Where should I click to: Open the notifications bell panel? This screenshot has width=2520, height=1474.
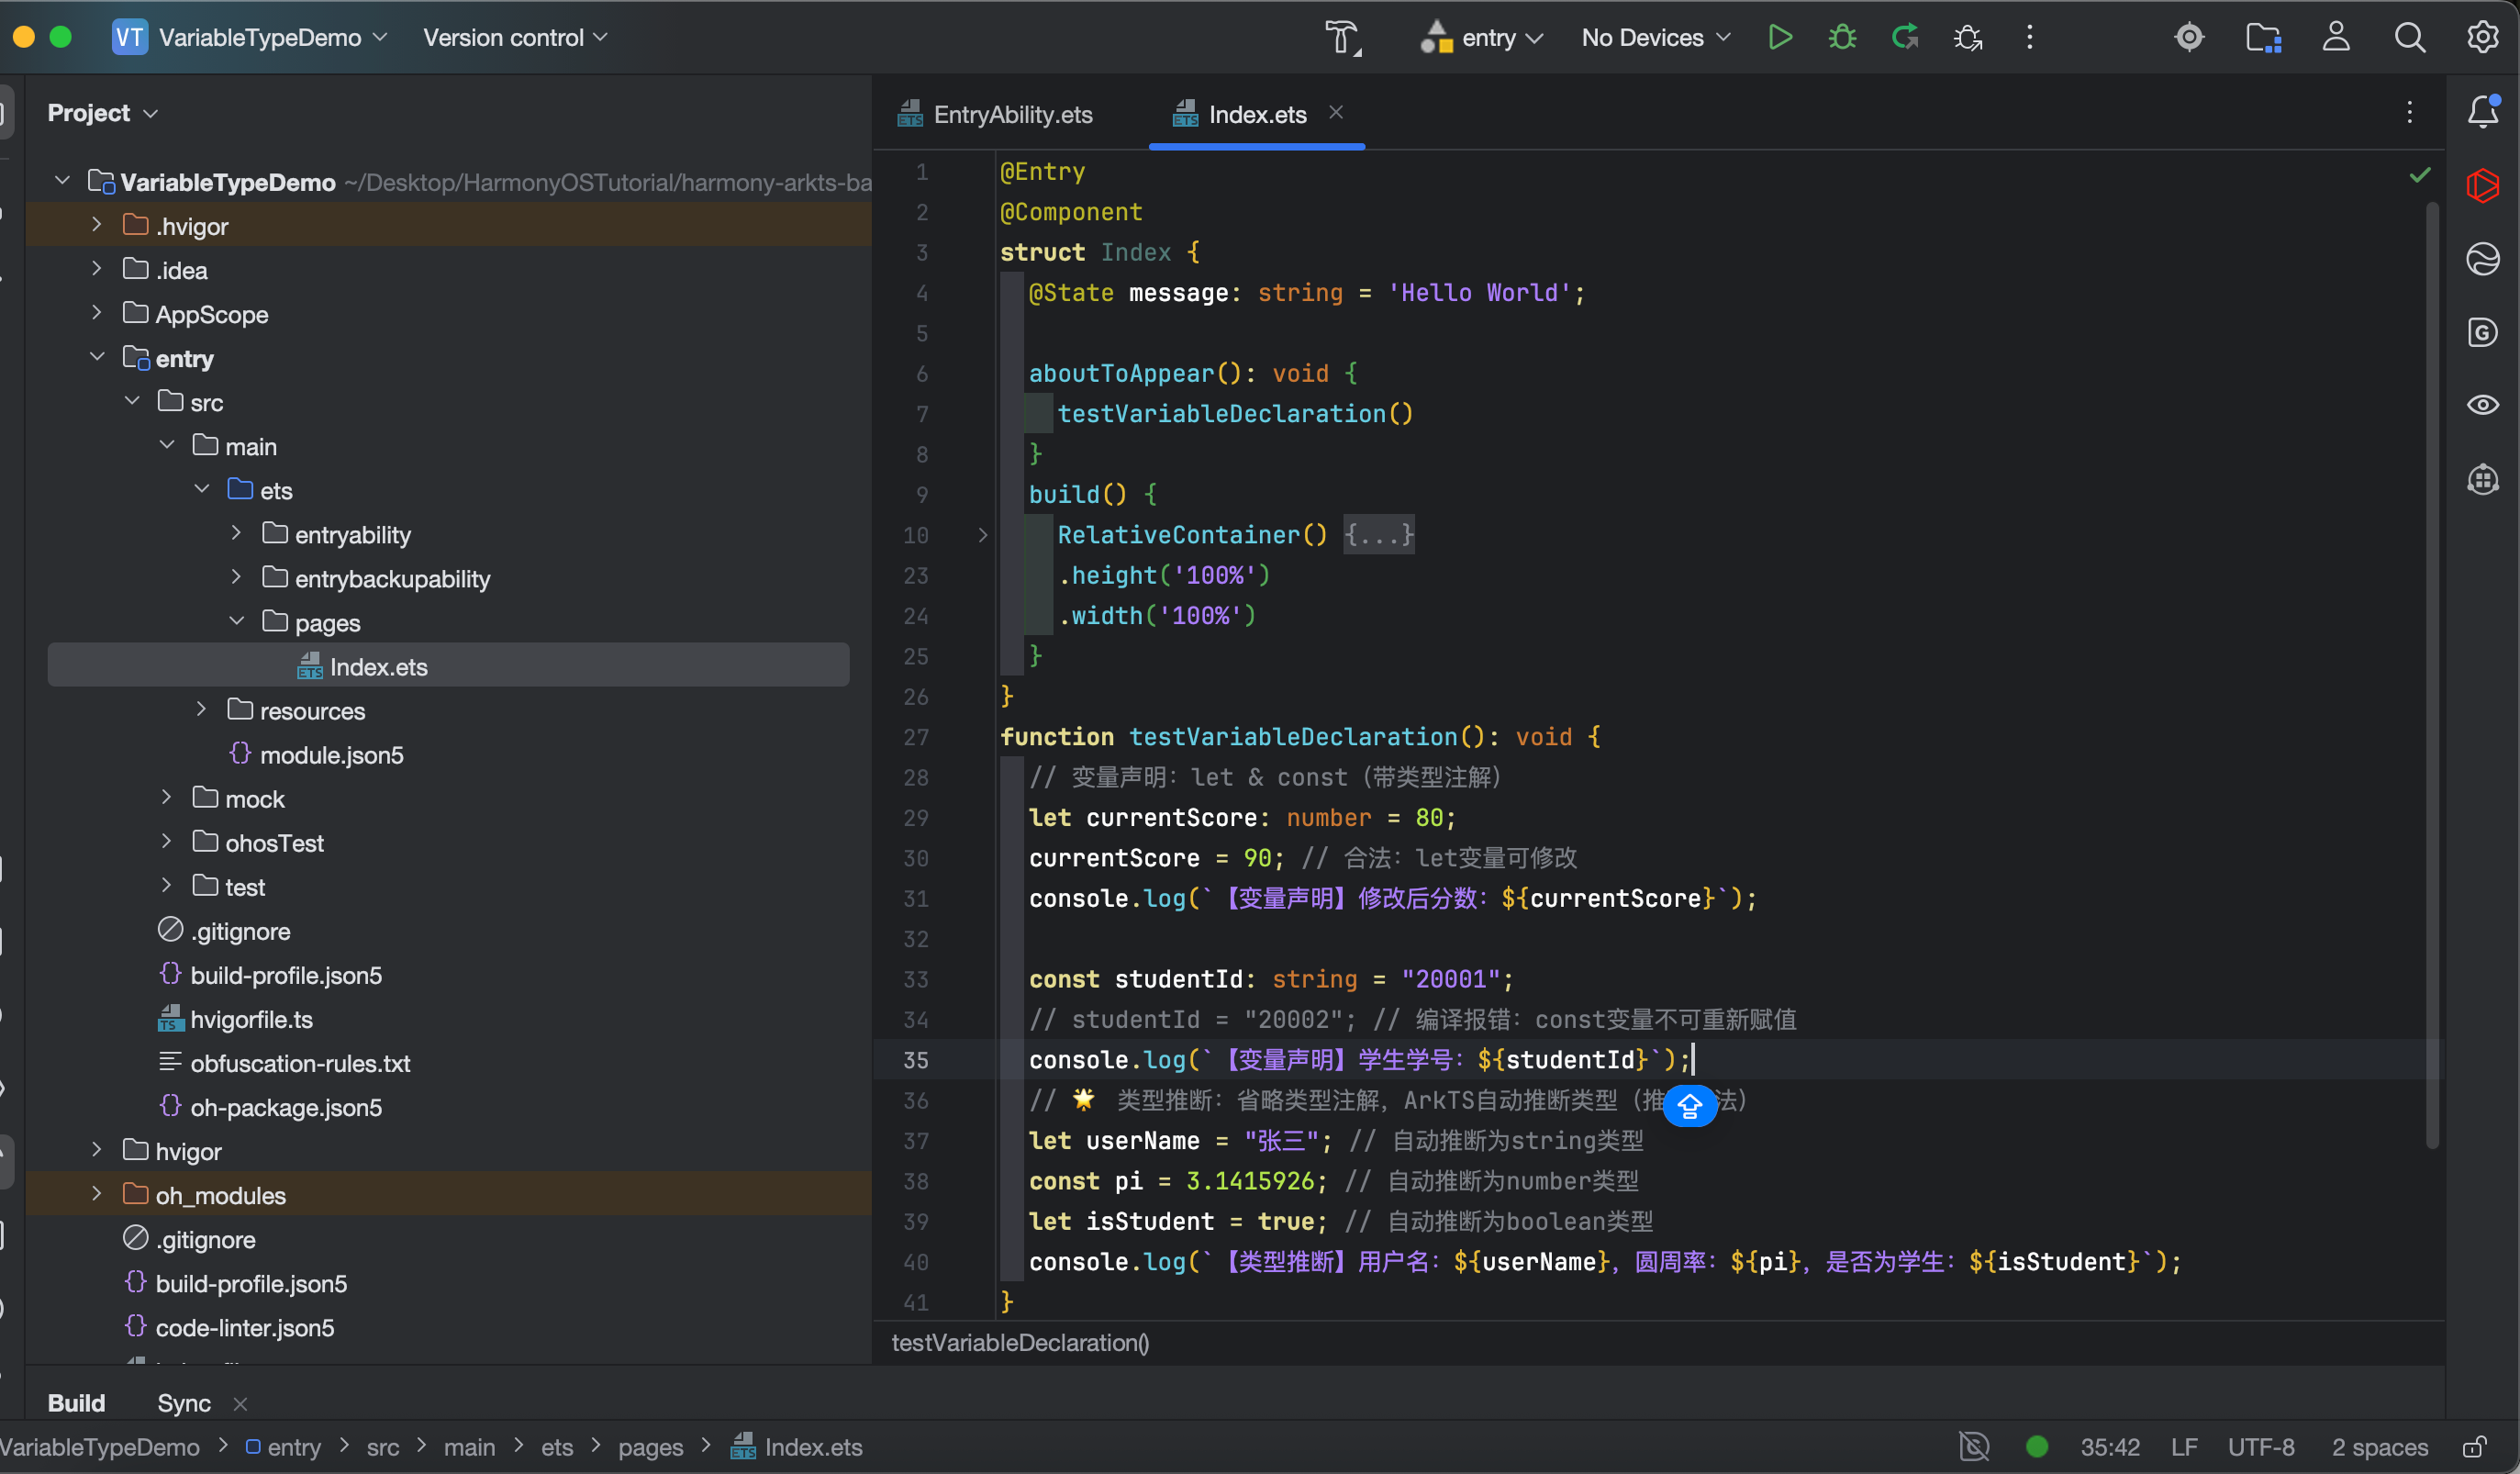[2483, 112]
